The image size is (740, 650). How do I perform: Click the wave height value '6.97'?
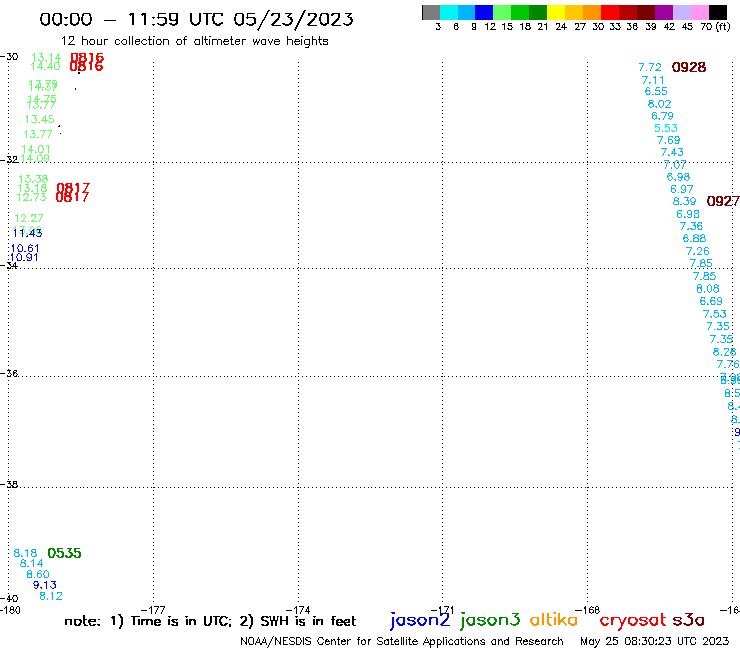pos(682,189)
